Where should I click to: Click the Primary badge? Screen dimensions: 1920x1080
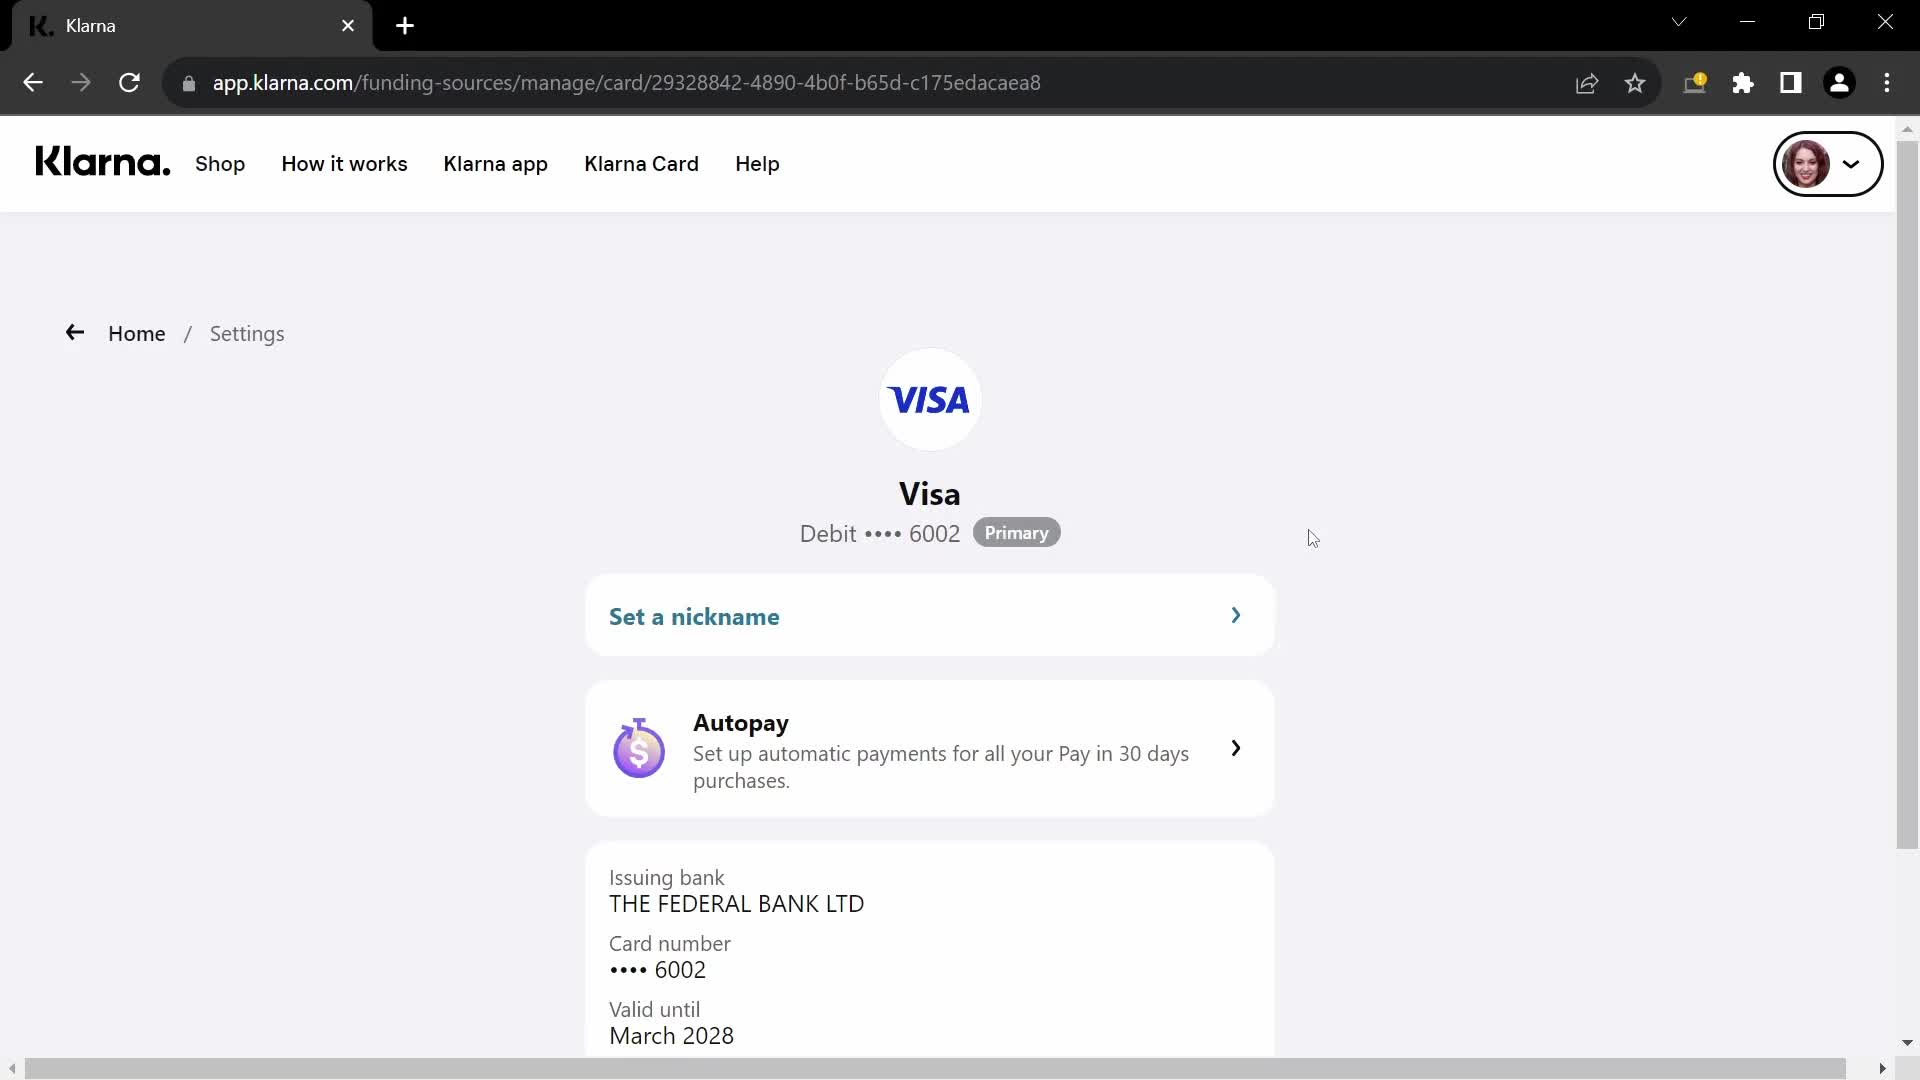1016,533
